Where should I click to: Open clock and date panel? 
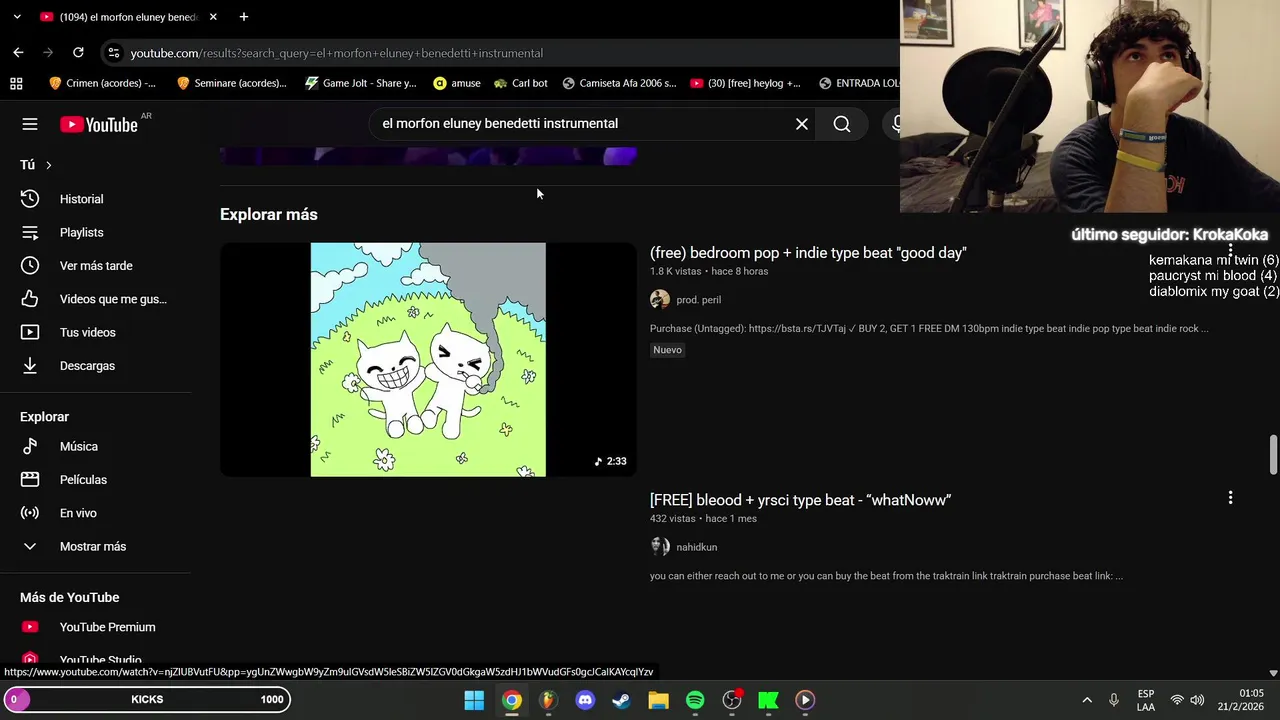click(1240, 700)
